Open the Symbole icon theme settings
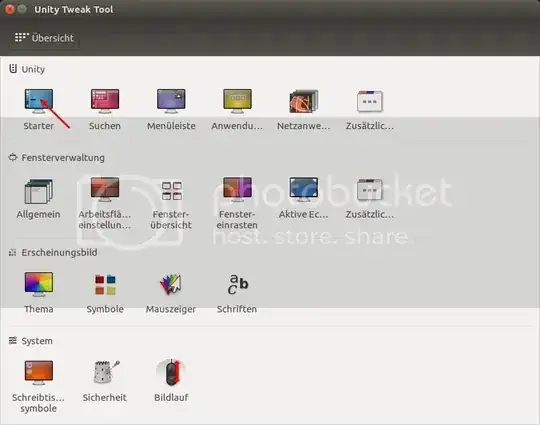The image size is (540, 425). tap(105, 284)
